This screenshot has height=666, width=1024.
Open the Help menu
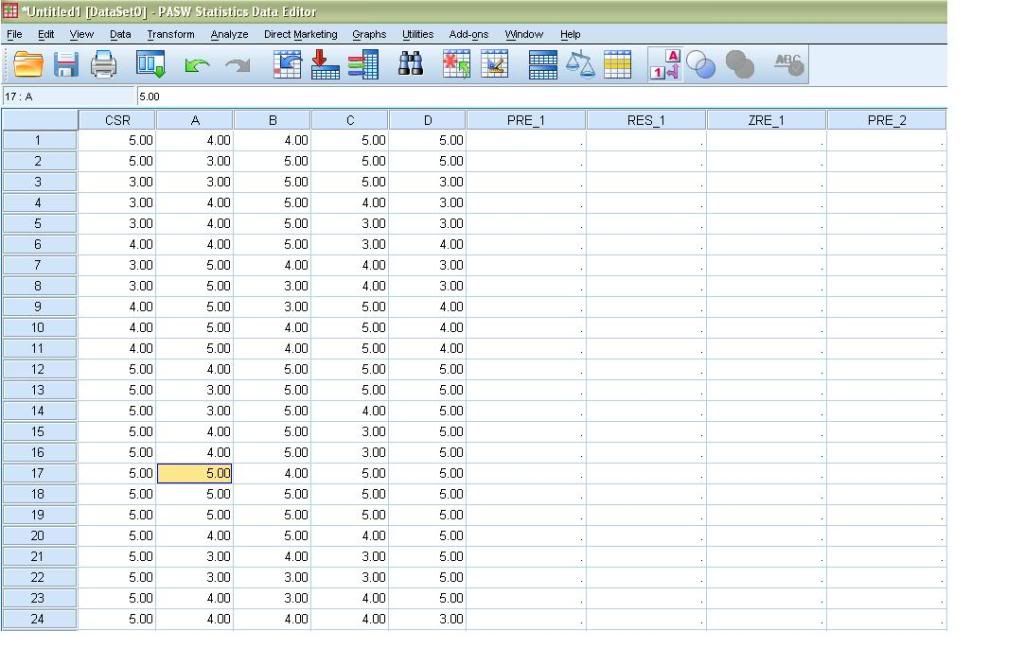point(570,35)
